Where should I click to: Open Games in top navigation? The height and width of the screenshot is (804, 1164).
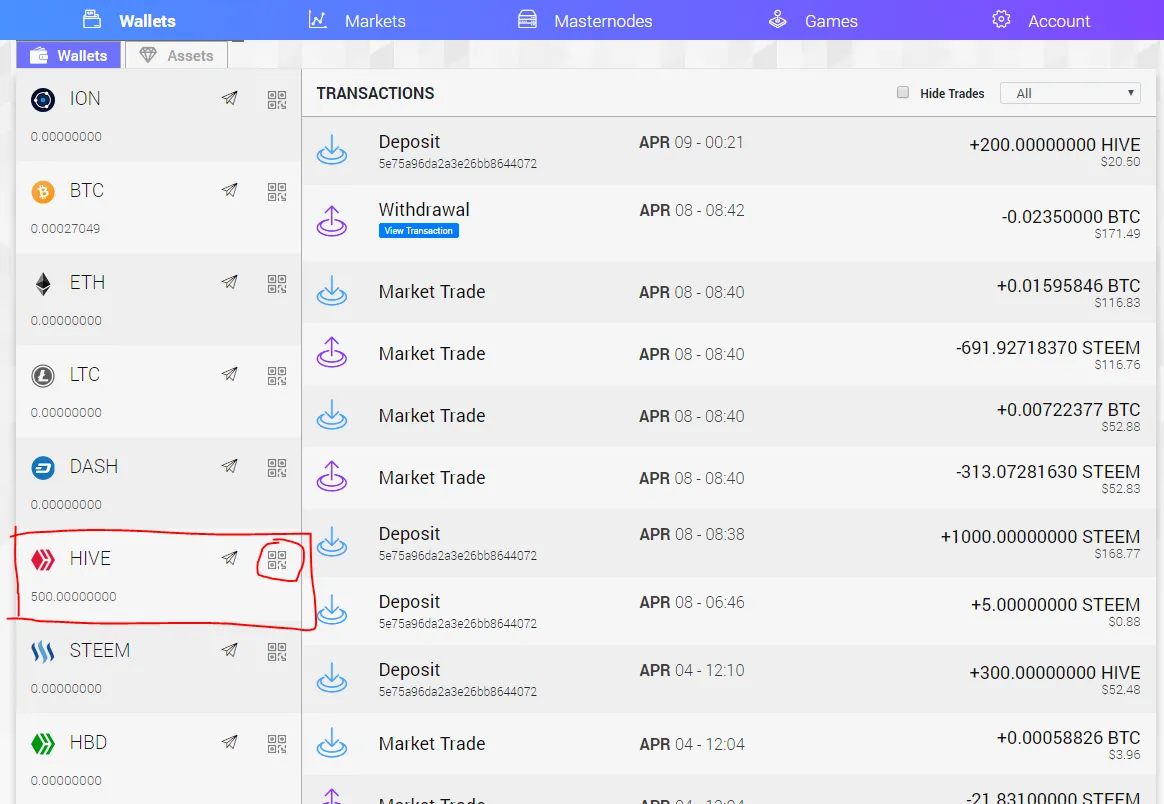pyautogui.click(x=813, y=20)
